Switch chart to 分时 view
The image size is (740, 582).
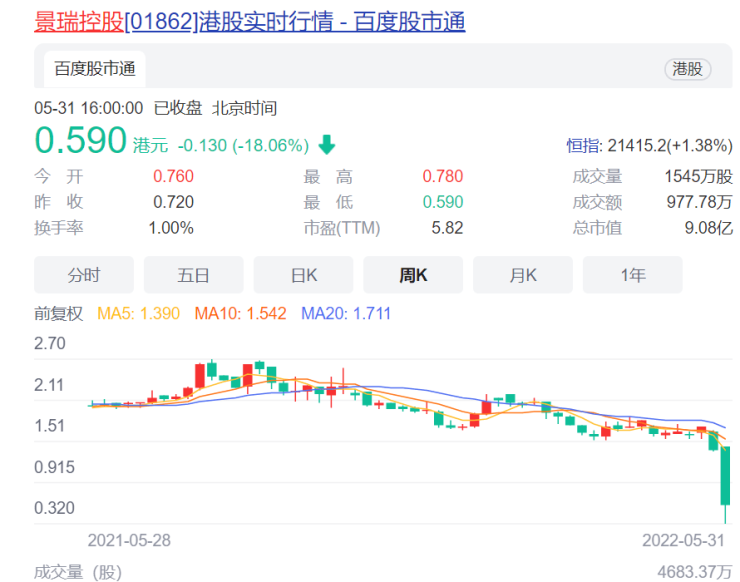tap(84, 275)
